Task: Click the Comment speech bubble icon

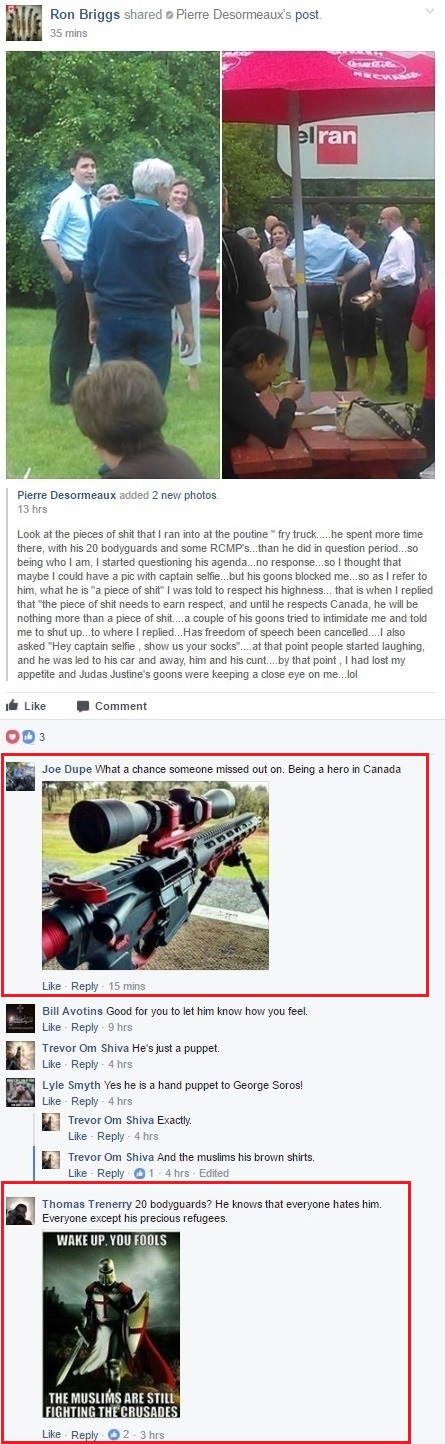Action: coord(82,706)
